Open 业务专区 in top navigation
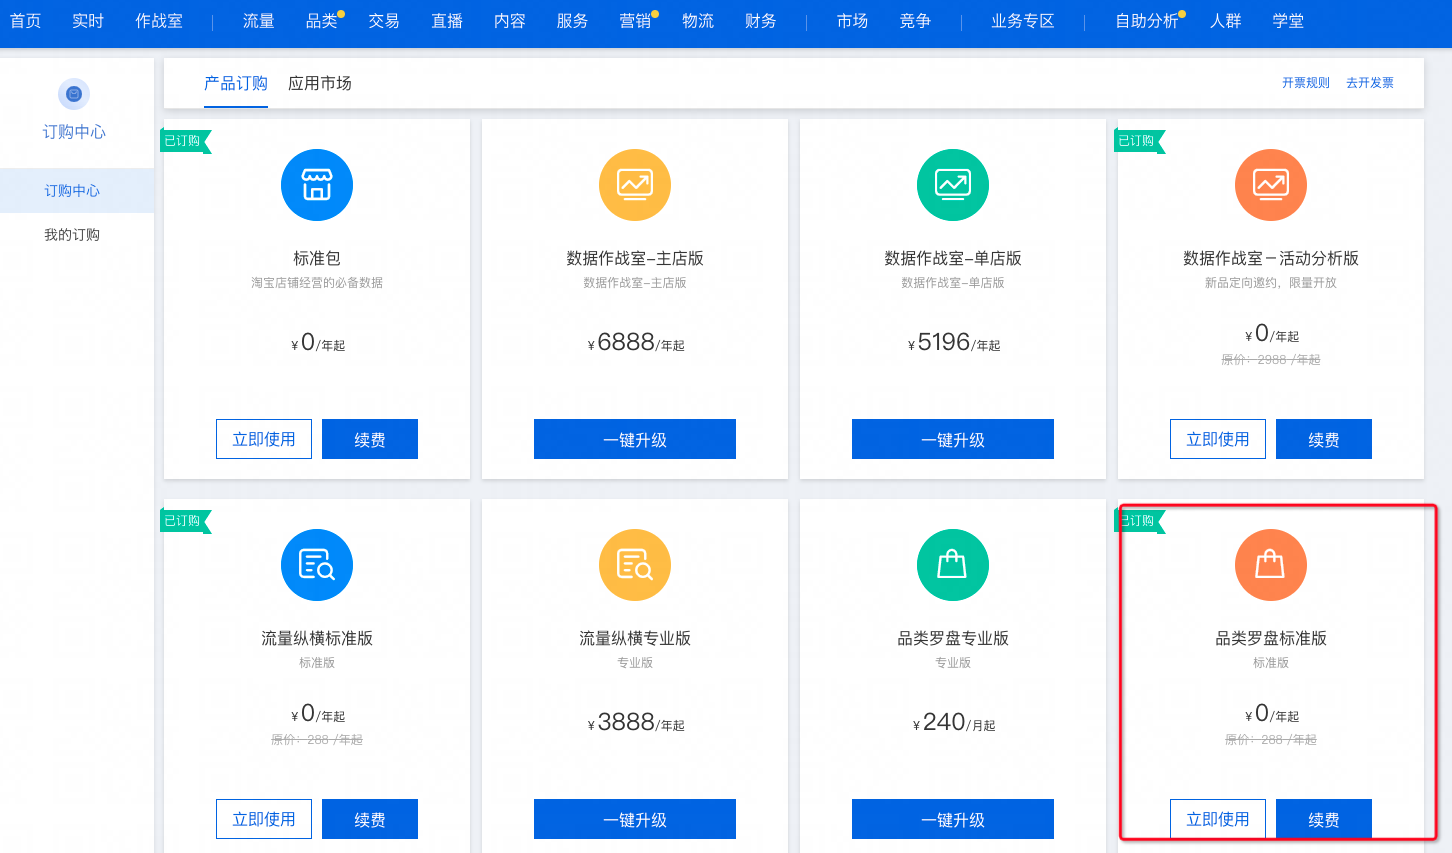The width and height of the screenshot is (1452, 853). pyautogui.click(x=1023, y=21)
